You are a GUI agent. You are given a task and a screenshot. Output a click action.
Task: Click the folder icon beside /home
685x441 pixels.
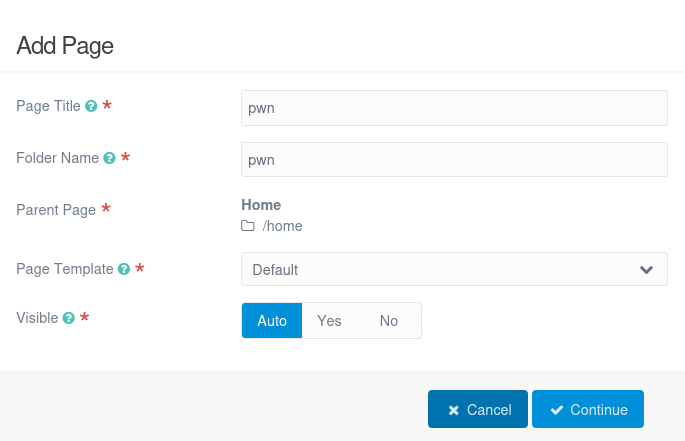[248, 226]
